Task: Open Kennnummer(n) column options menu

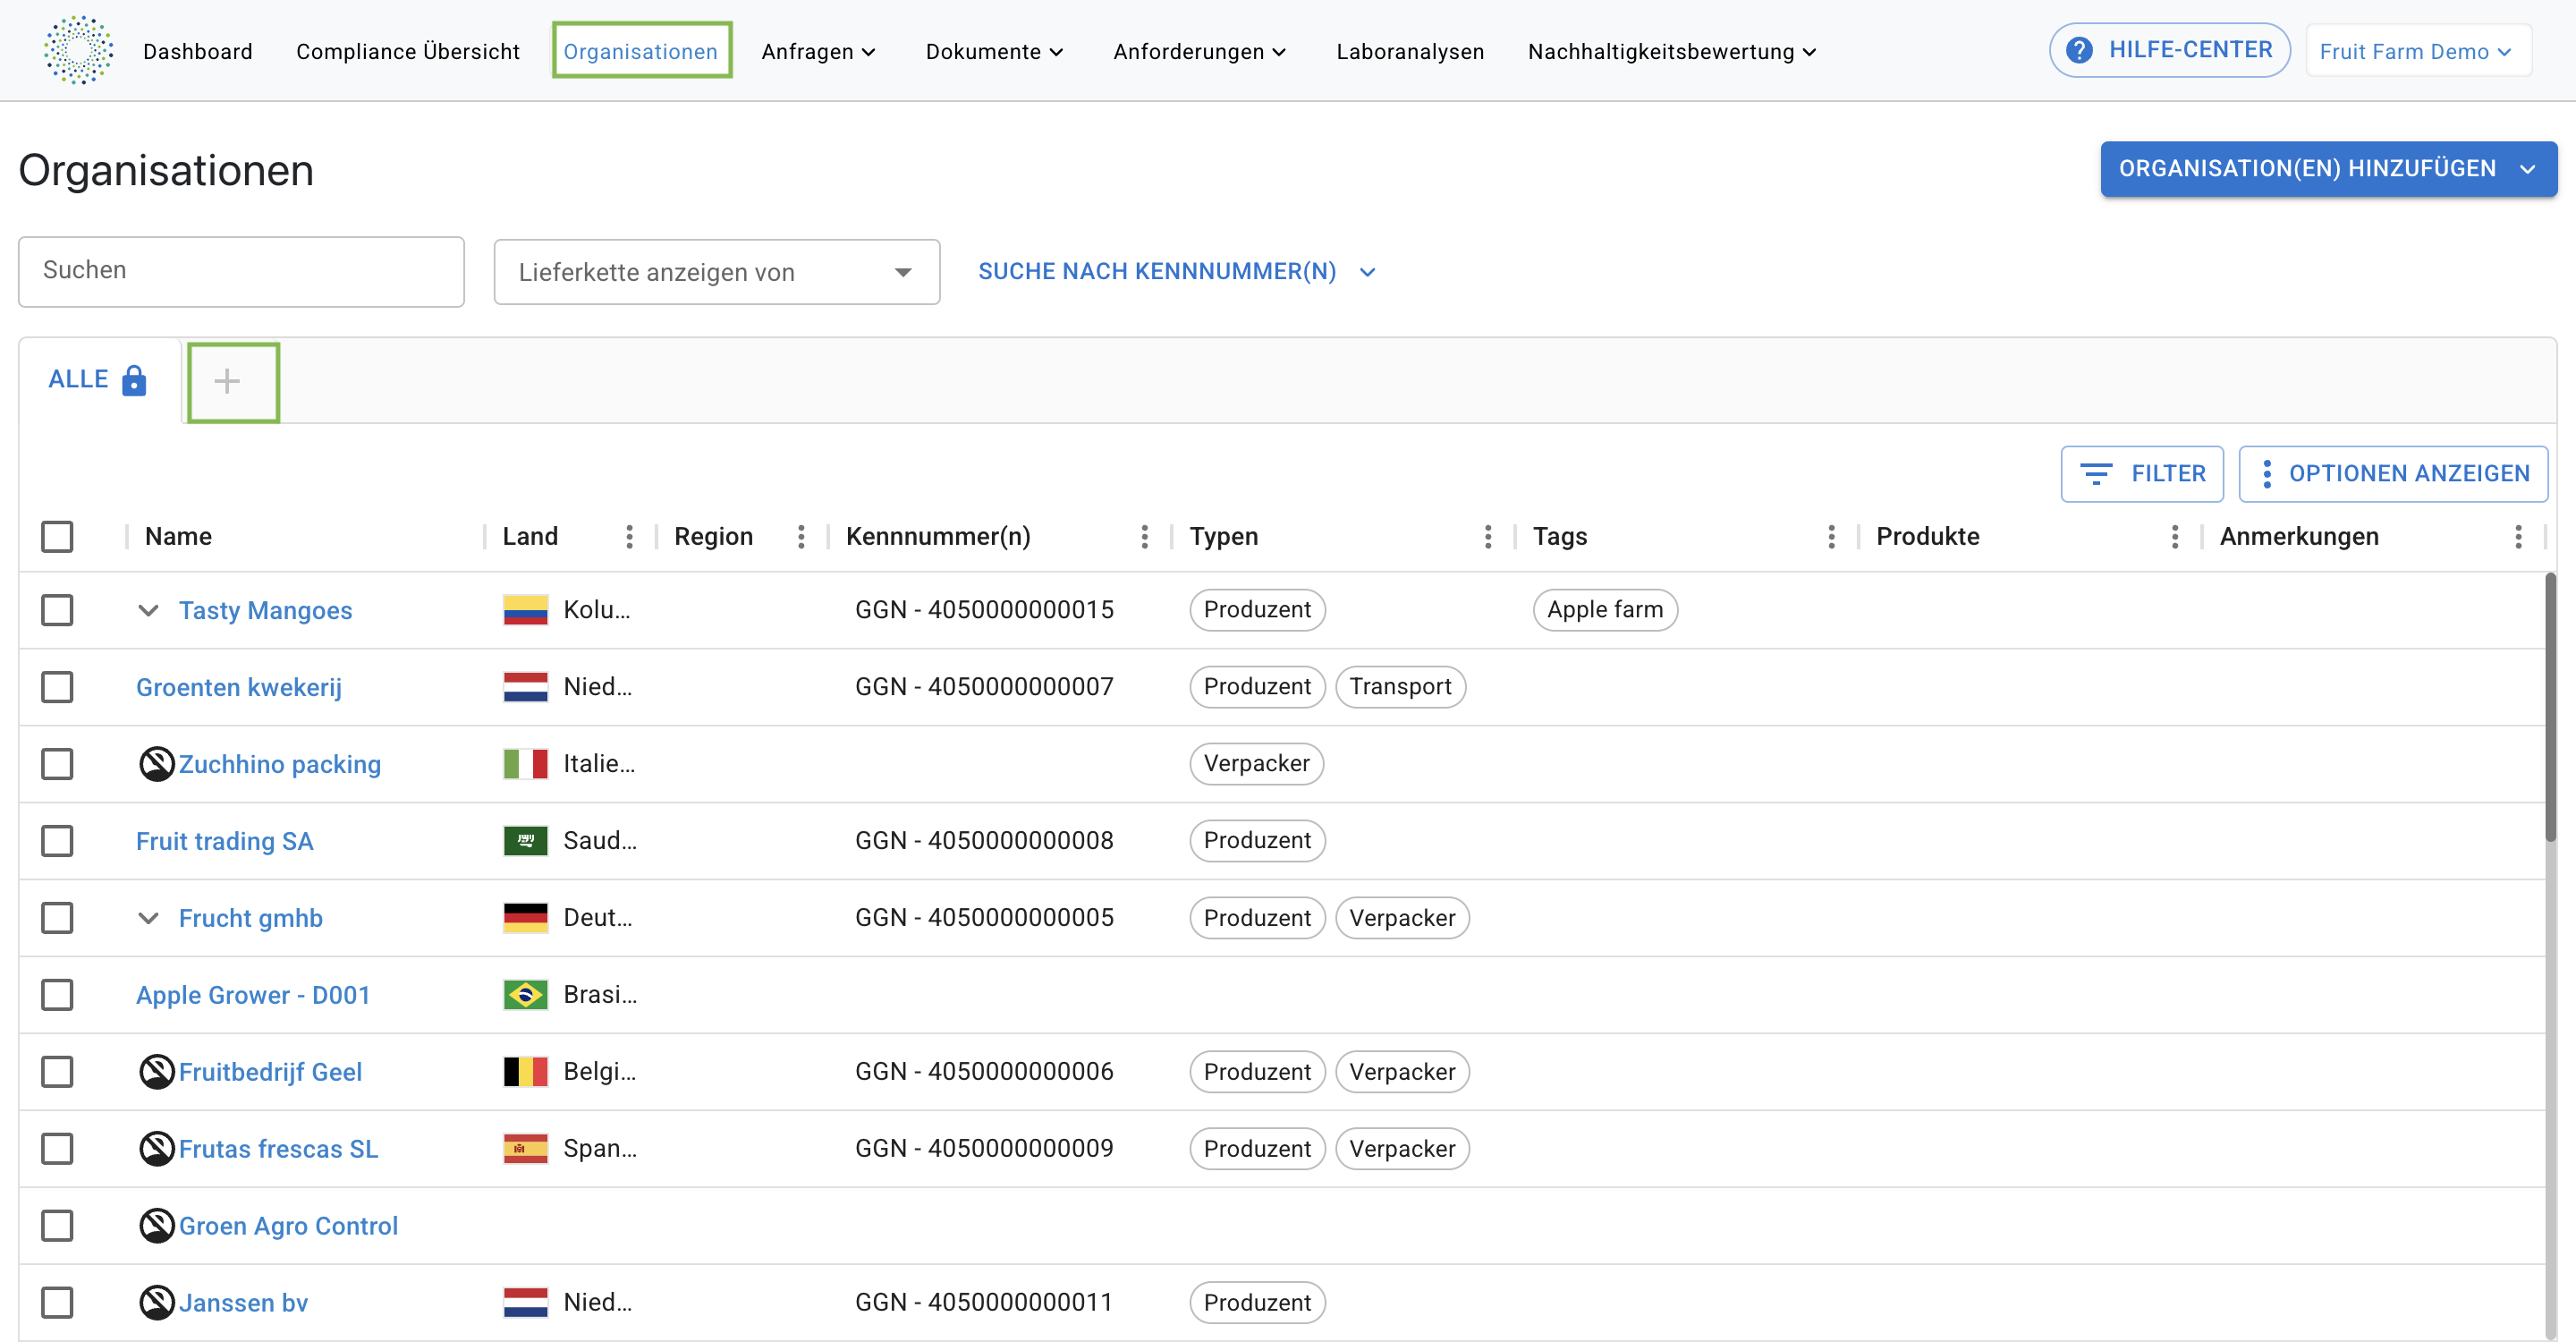Action: (x=1144, y=537)
